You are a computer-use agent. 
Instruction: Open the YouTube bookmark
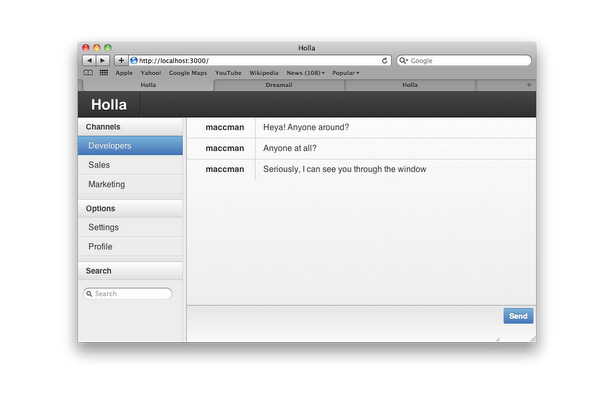(x=228, y=73)
